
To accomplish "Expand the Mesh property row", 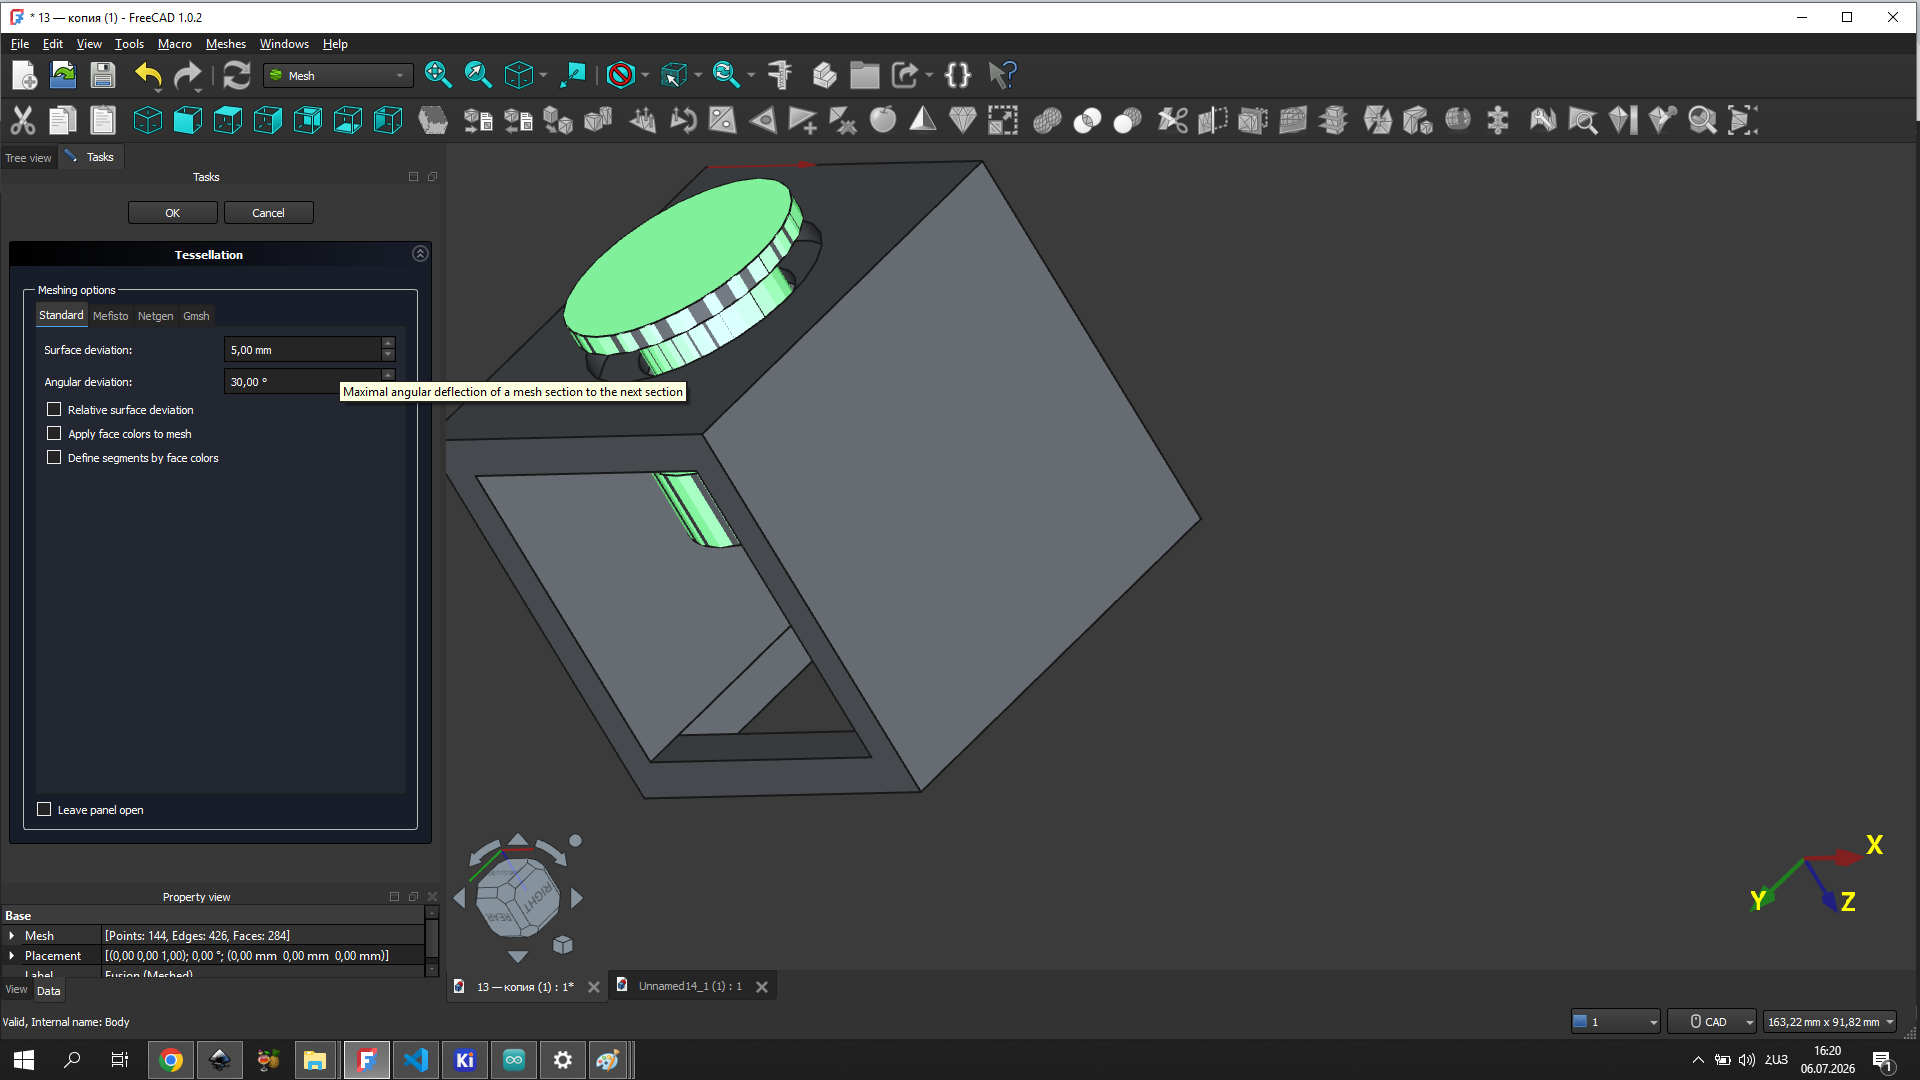I will click(12, 936).
